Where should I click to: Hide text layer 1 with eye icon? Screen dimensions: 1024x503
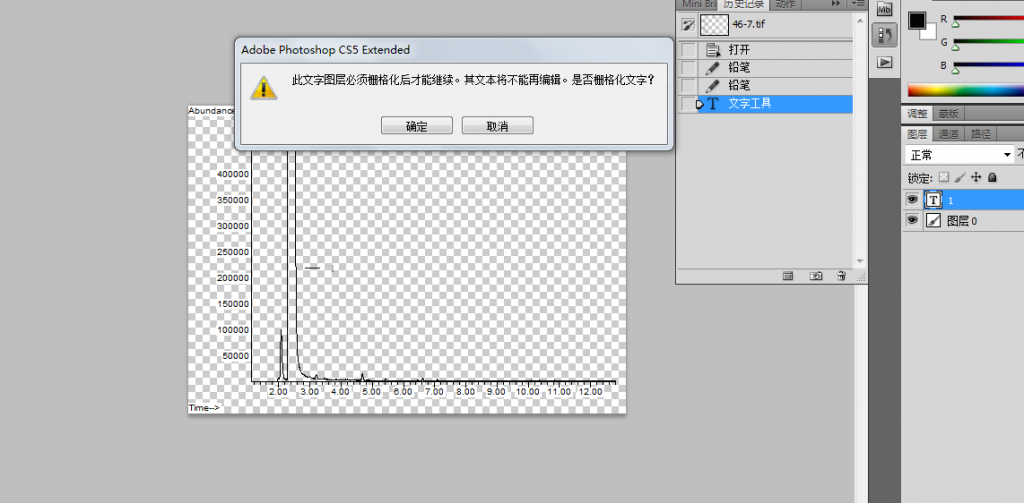(912, 200)
